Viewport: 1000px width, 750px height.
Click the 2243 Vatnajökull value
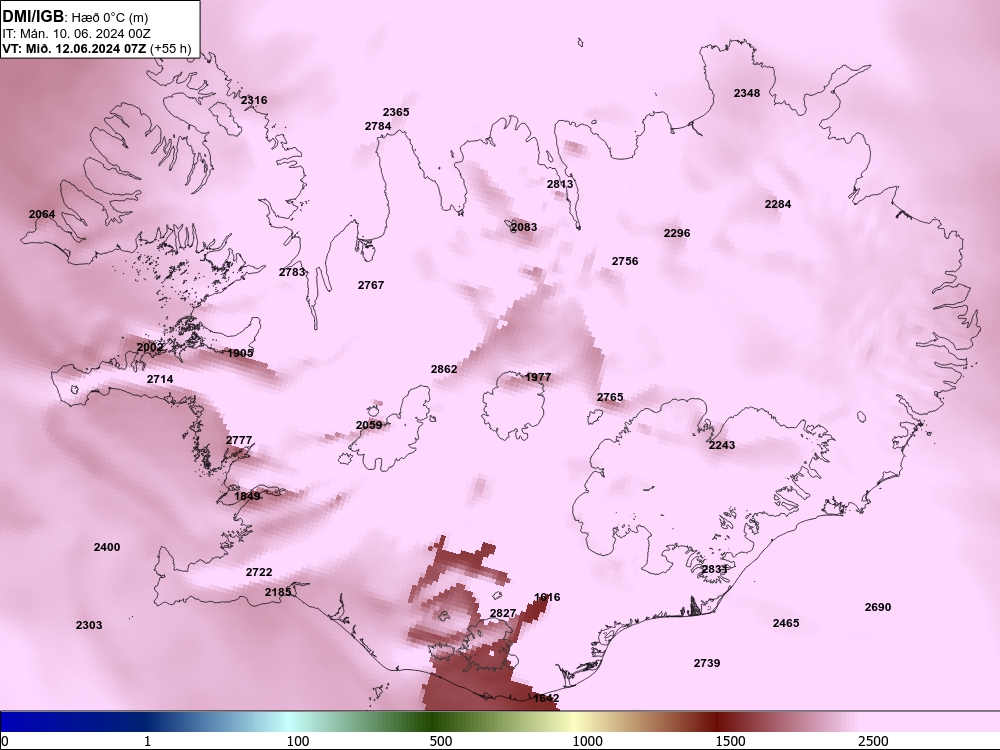[x=722, y=445]
